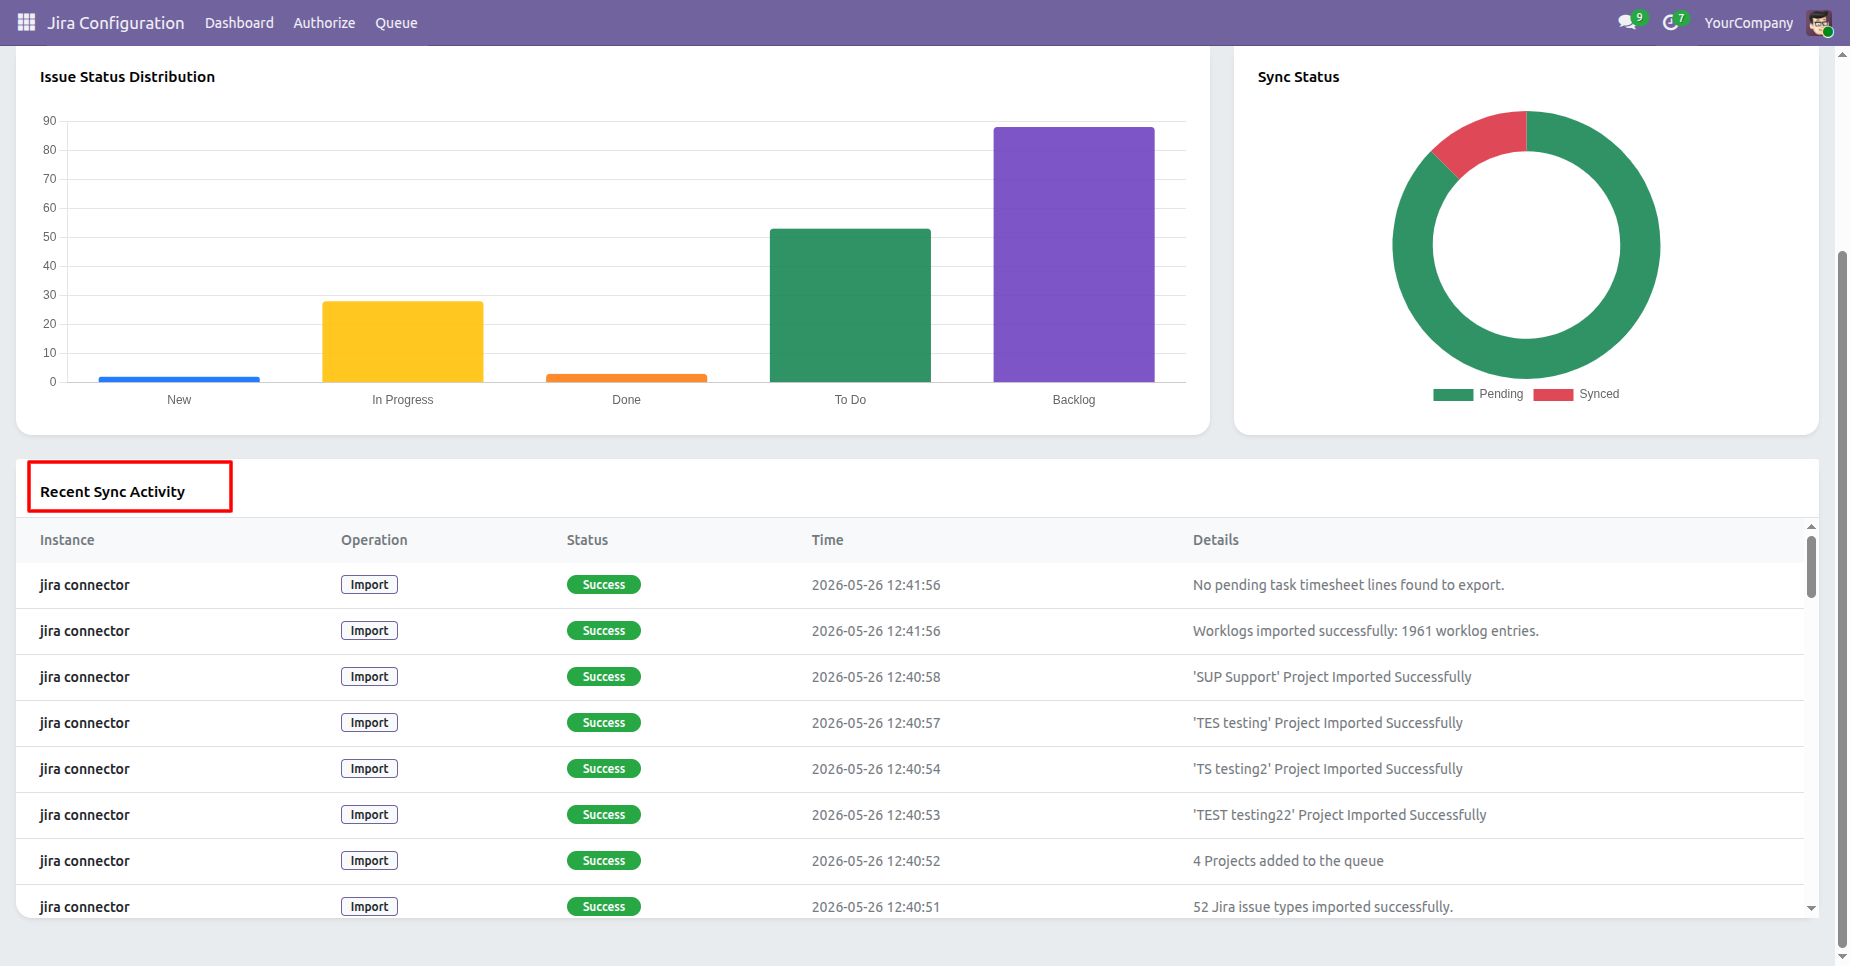
Task: Toggle the Pending legend item
Action: click(x=1478, y=394)
